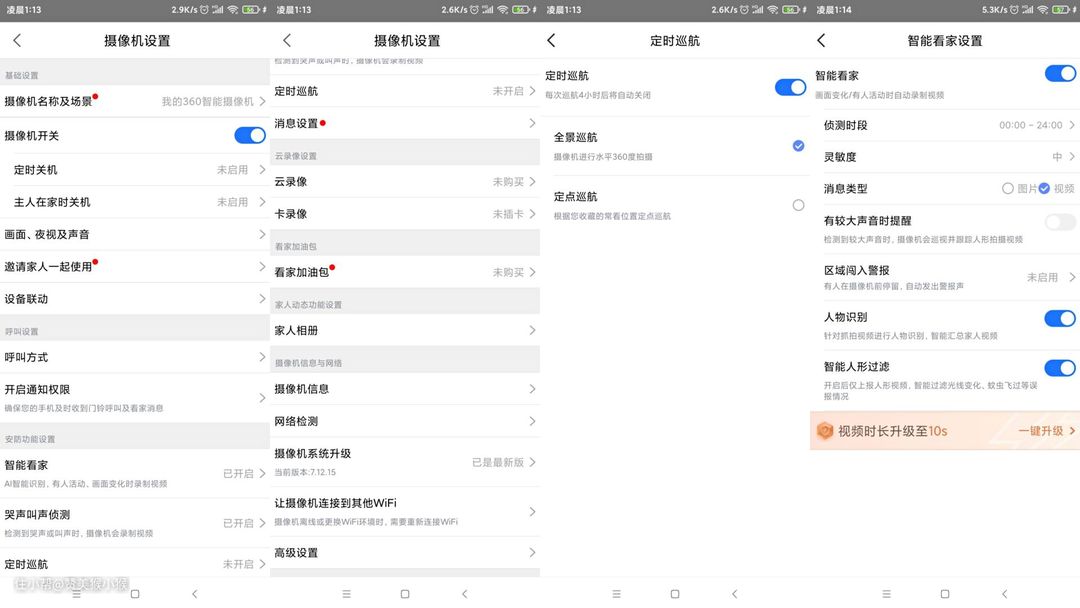The width and height of the screenshot is (1080, 608).
Task: Tap back arrow on 定时巡航 page header
Action: pos(551,41)
